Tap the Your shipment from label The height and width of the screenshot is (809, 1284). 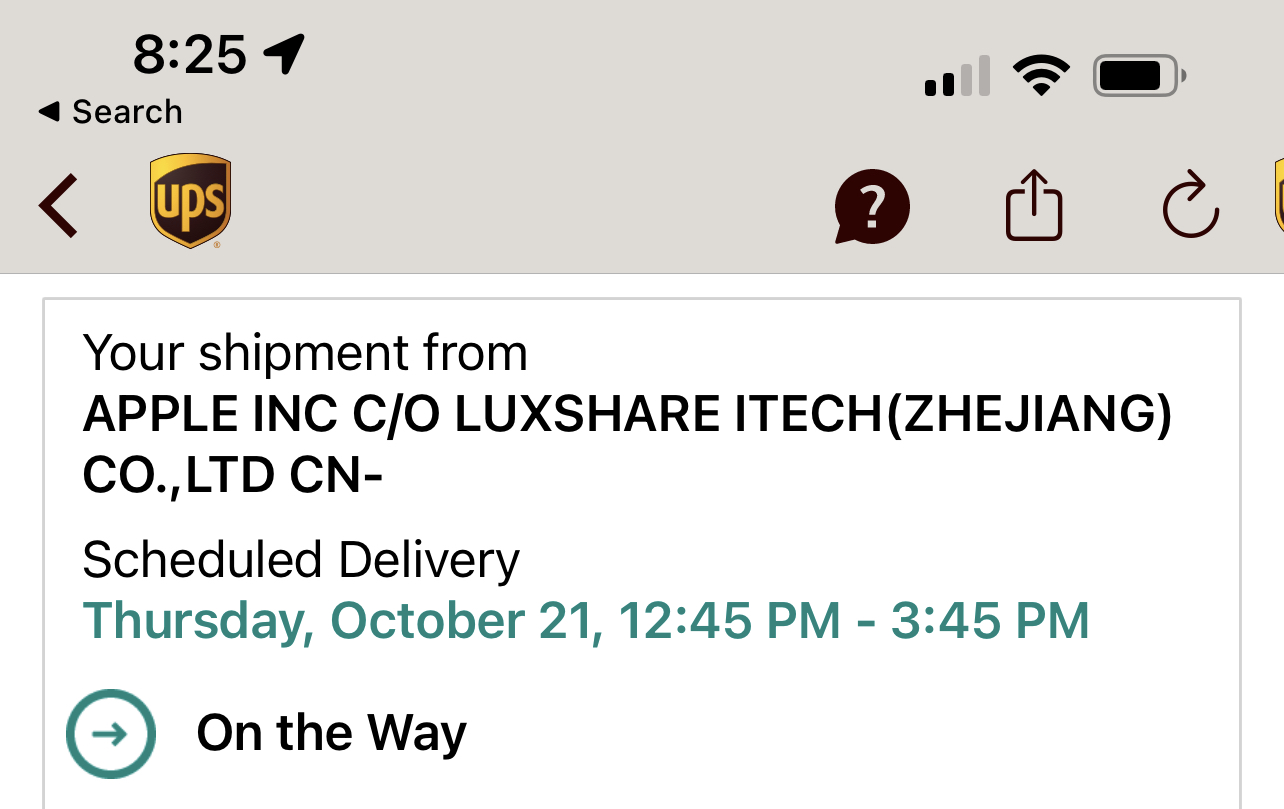click(305, 353)
